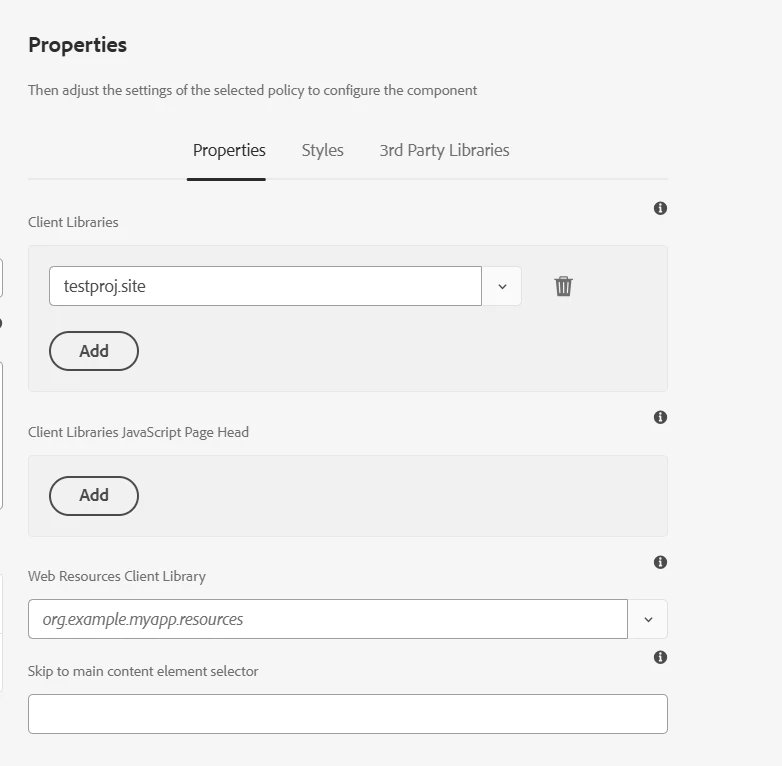The width and height of the screenshot is (782, 766).
Task: Click the Properties panel heading
Action: pyautogui.click(x=77, y=45)
